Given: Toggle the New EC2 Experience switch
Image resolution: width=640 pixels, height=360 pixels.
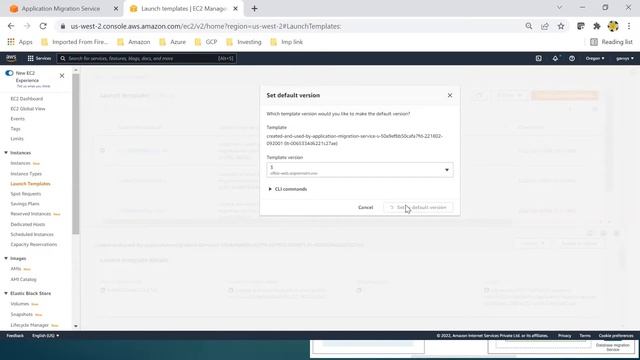Looking at the screenshot, I should coord(9,73).
